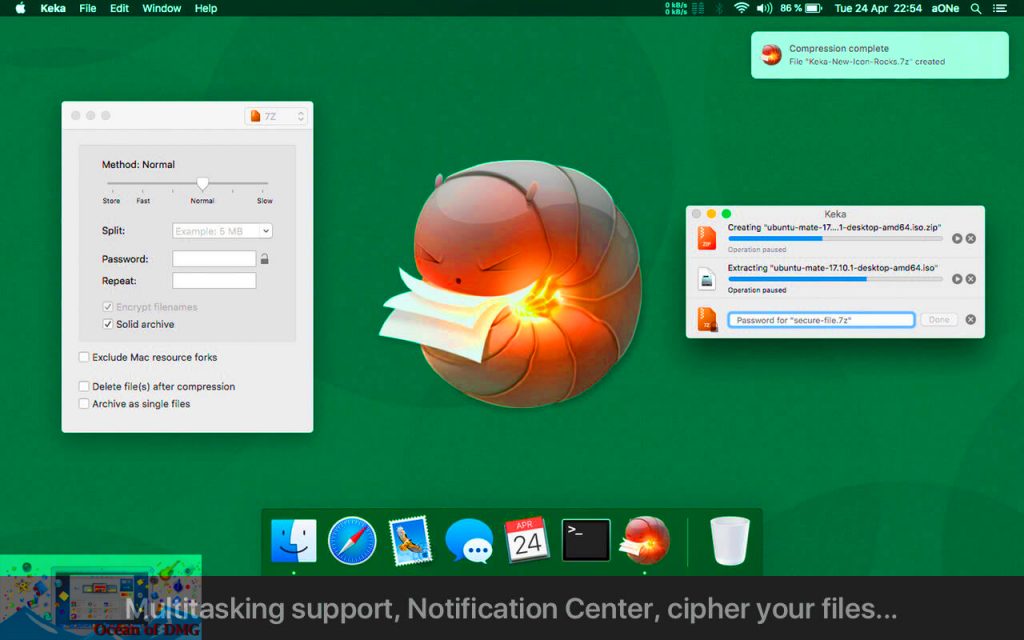1024x640 pixels.
Task: Open Messages app in the dock
Action: pyautogui.click(x=469, y=541)
